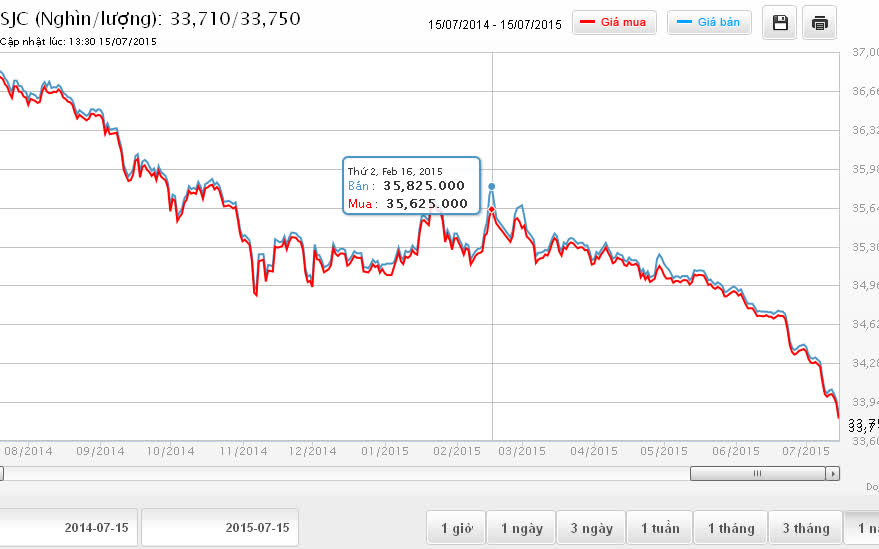The height and width of the screenshot is (549, 879).
Task: Select the 1 tuần time range
Action: (x=660, y=528)
